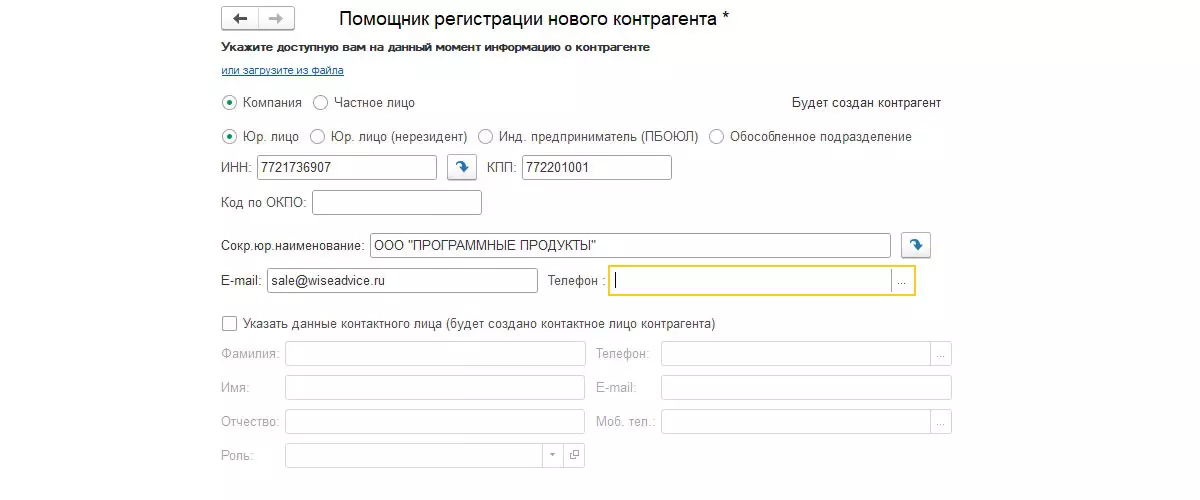Select the Компания radio button
This screenshot has height=500, width=1200.
[x=230, y=102]
